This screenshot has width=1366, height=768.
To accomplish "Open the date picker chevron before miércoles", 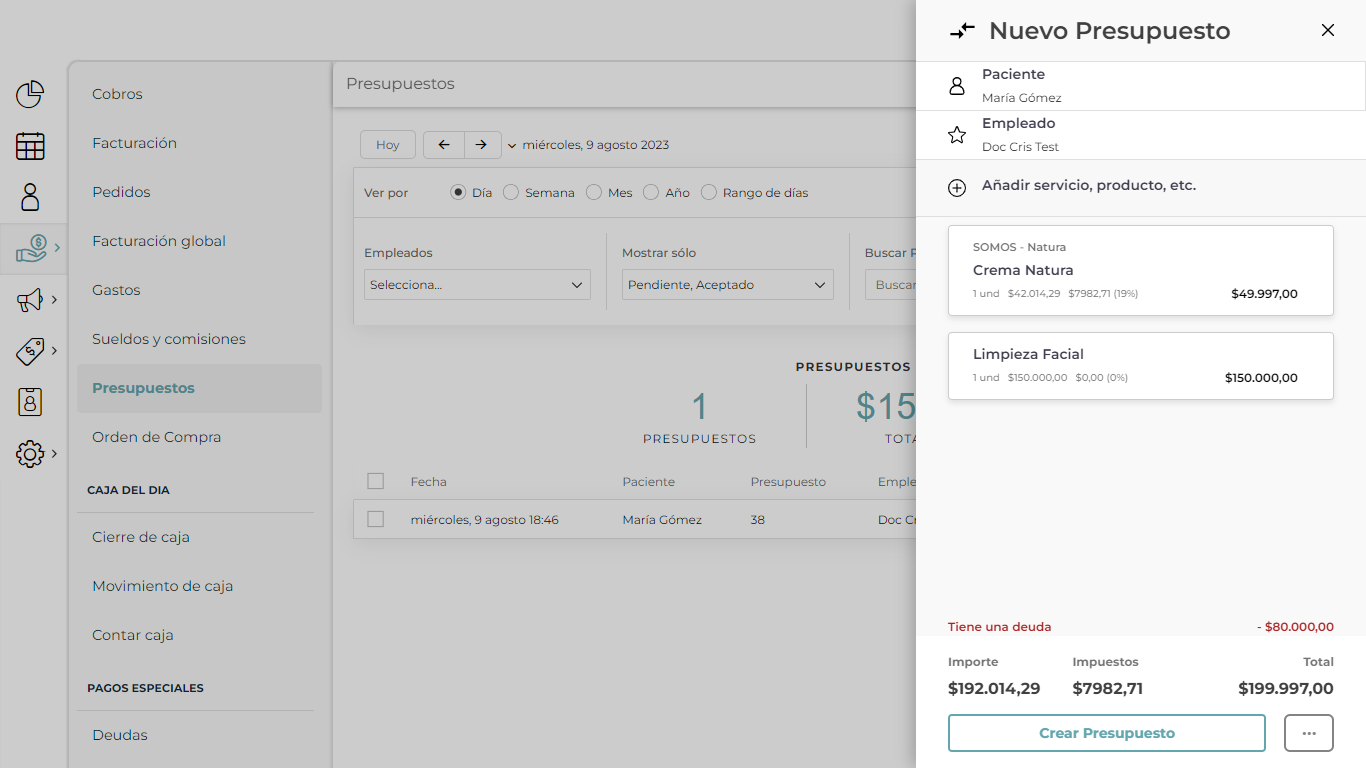I will point(512,146).
